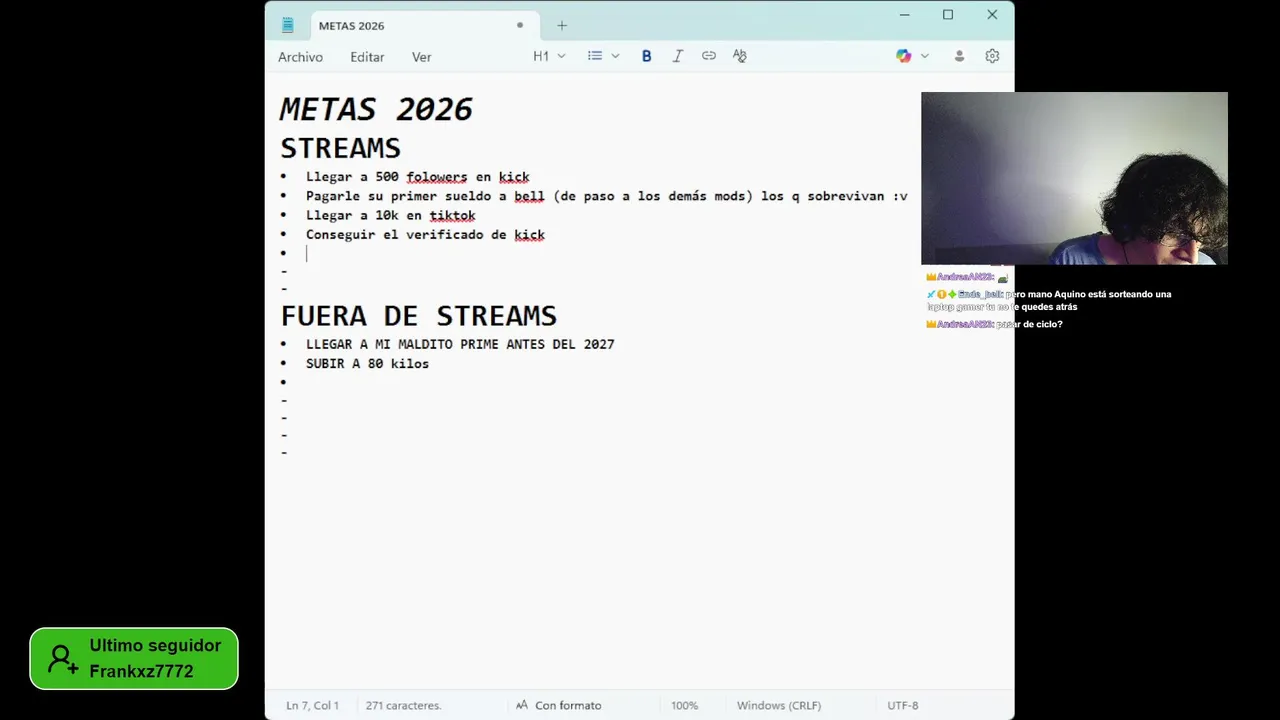The image size is (1280, 720).
Task: Open the account profile icon
Action: coord(959,56)
